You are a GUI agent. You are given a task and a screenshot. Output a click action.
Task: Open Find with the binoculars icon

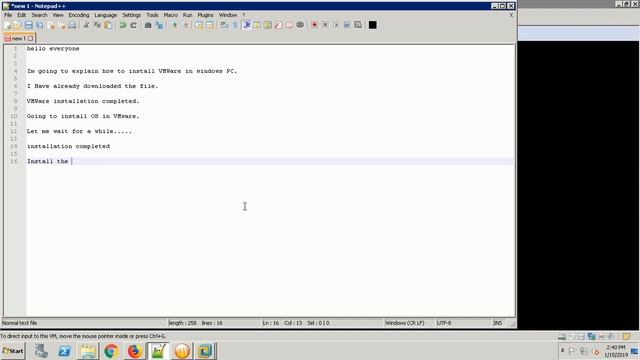pyautogui.click(x=148, y=25)
